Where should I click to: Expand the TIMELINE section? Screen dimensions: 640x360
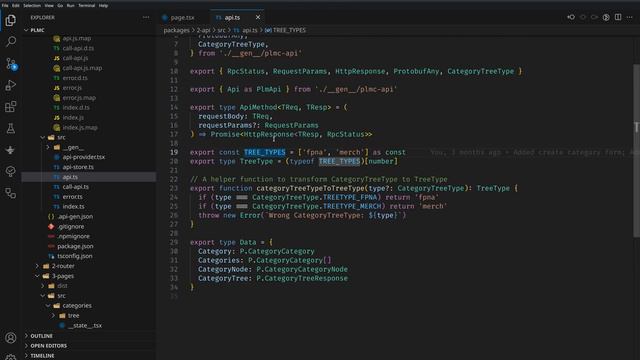(42, 356)
